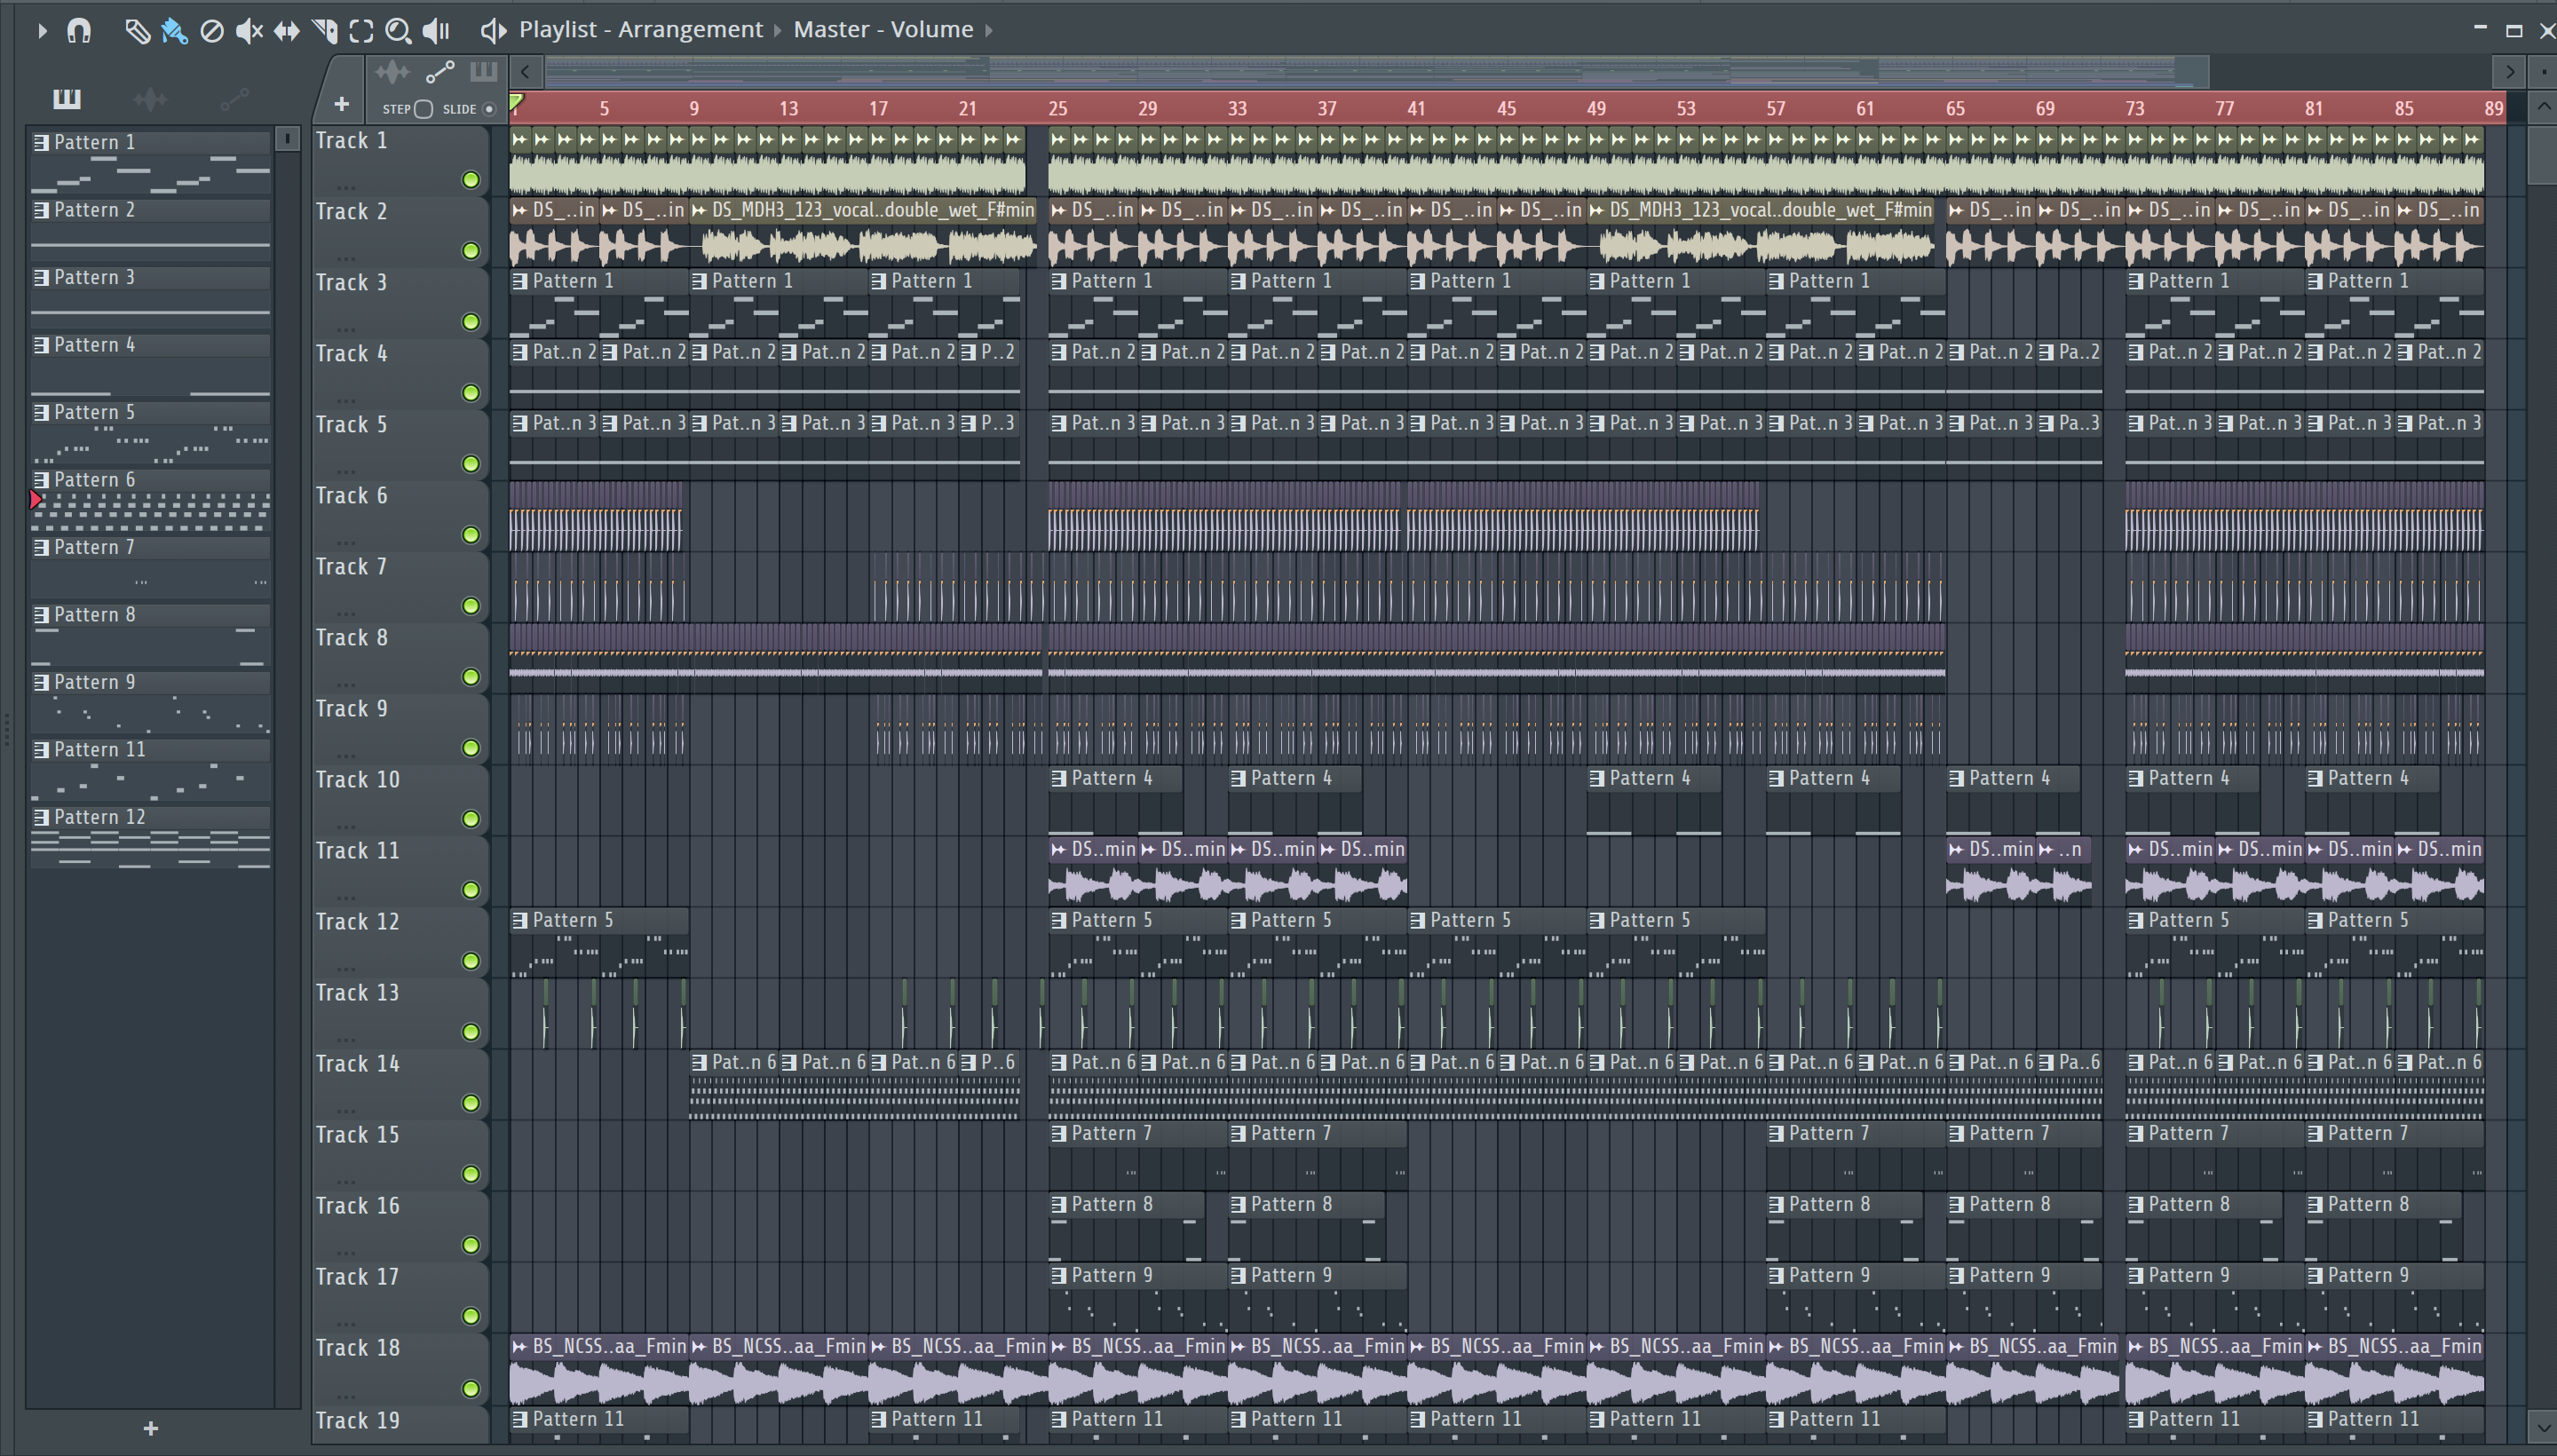This screenshot has height=1456, width=2557.
Task: Mute Track 11 using its green LED
Action: tap(471, 890)
